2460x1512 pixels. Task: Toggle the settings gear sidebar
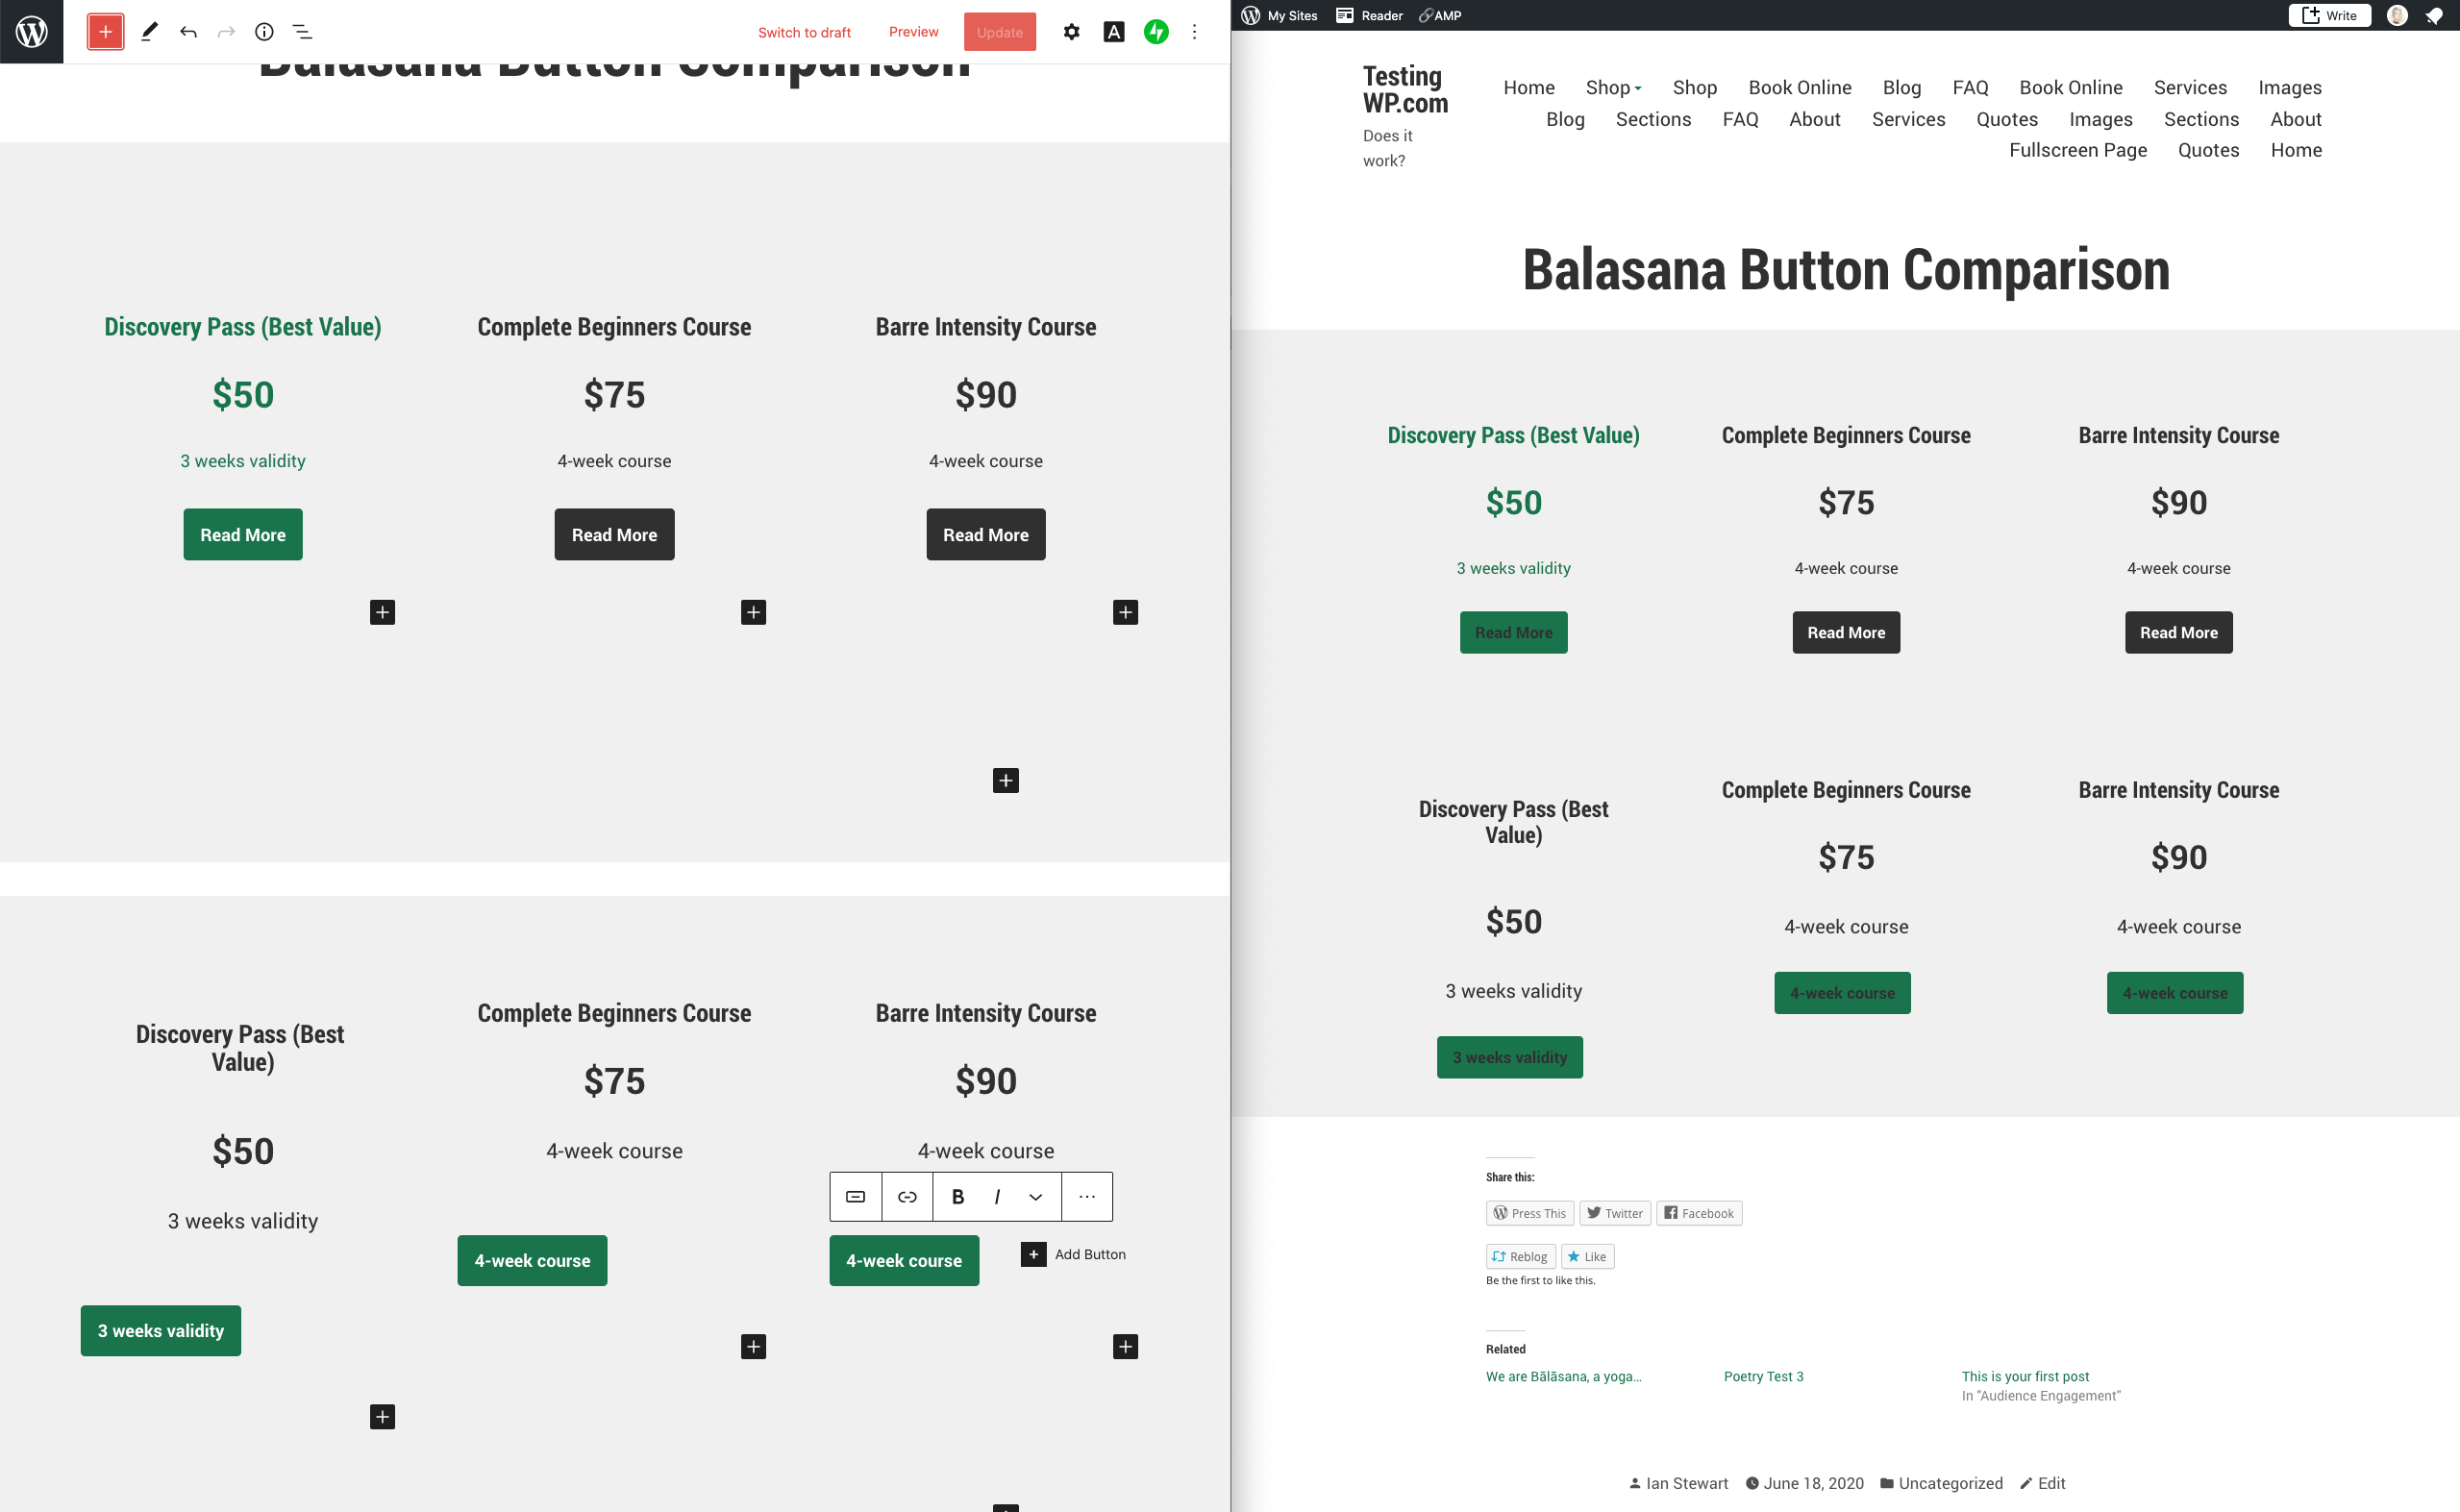(x=1071, y=32)
